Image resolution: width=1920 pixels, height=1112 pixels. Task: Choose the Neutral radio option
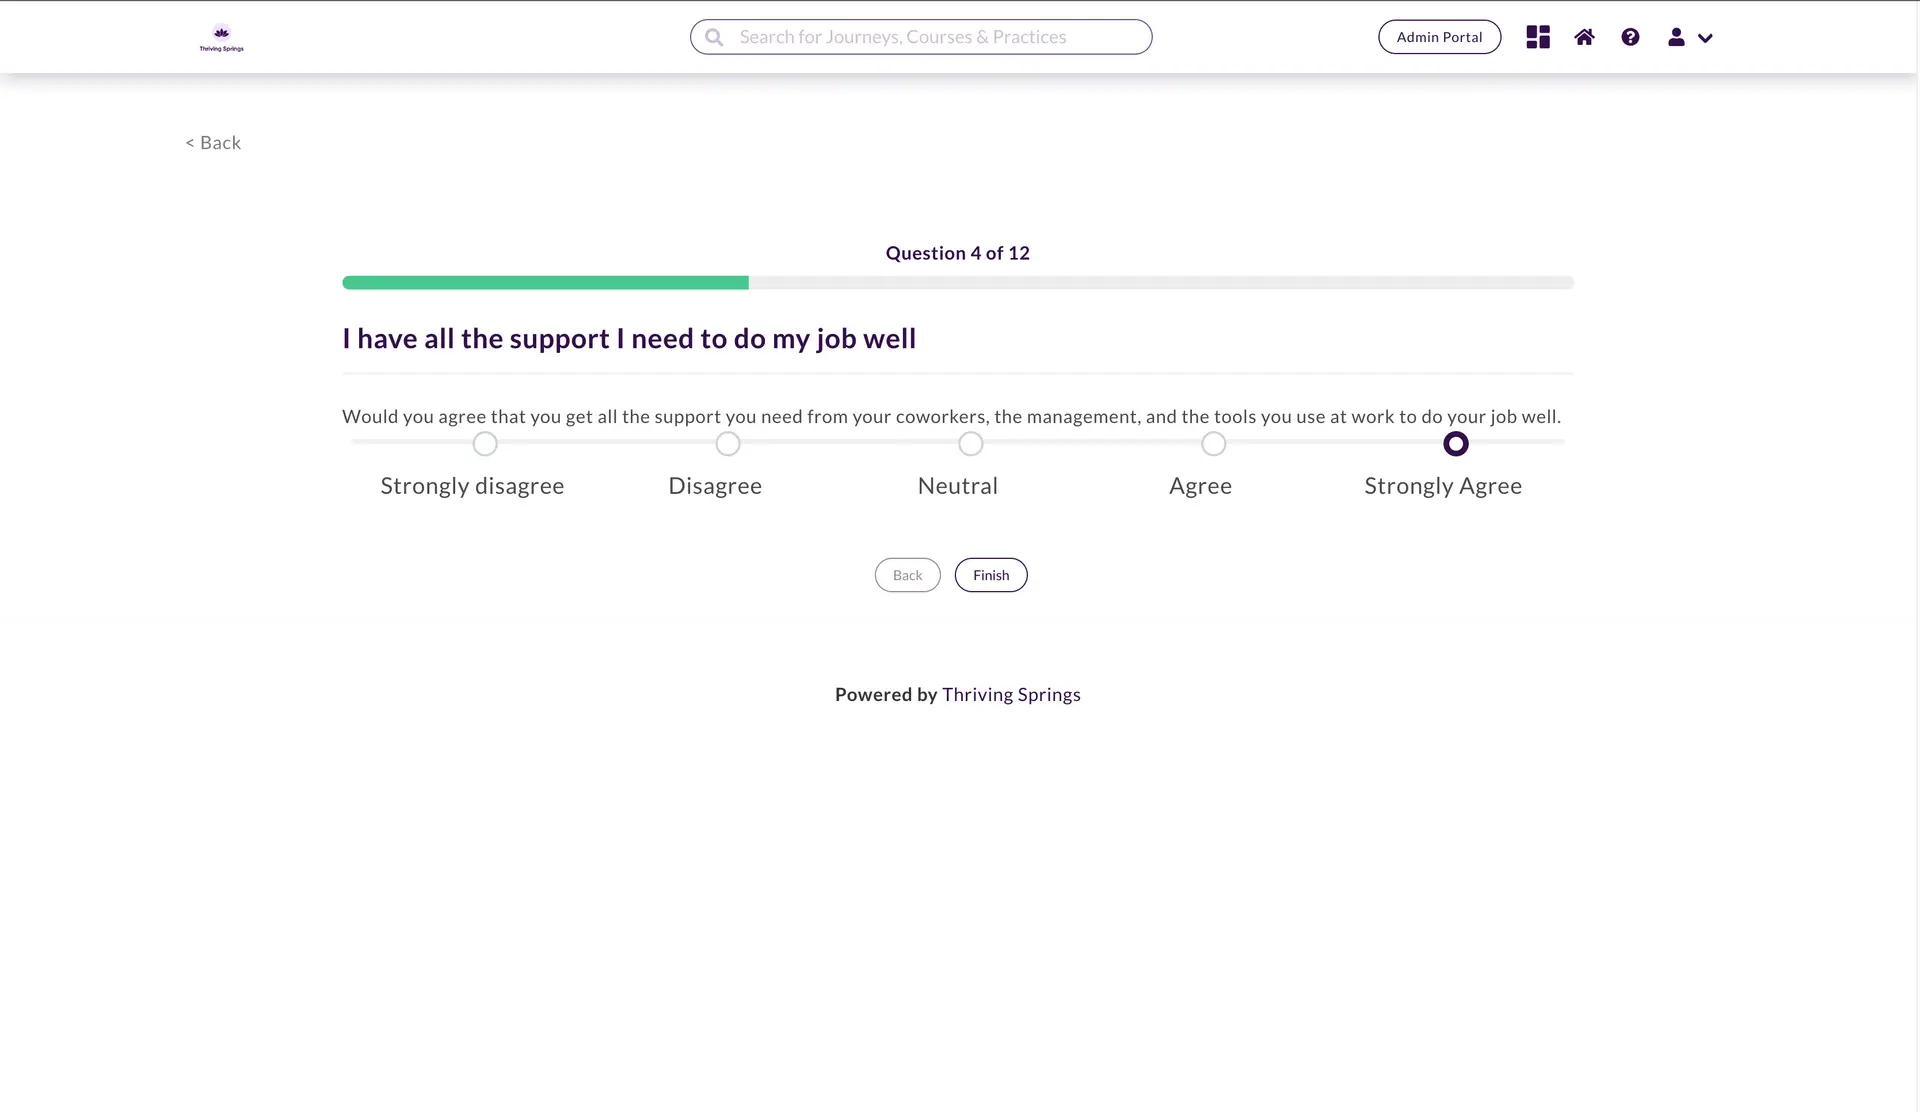[x=971, y=443]
